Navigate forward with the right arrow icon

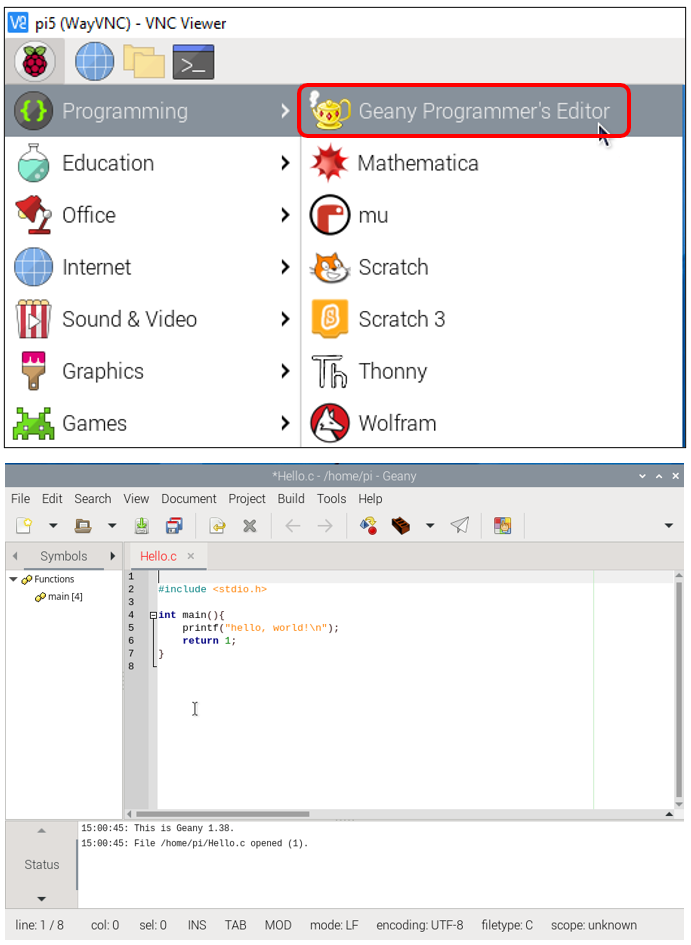[x=325, y=526]
